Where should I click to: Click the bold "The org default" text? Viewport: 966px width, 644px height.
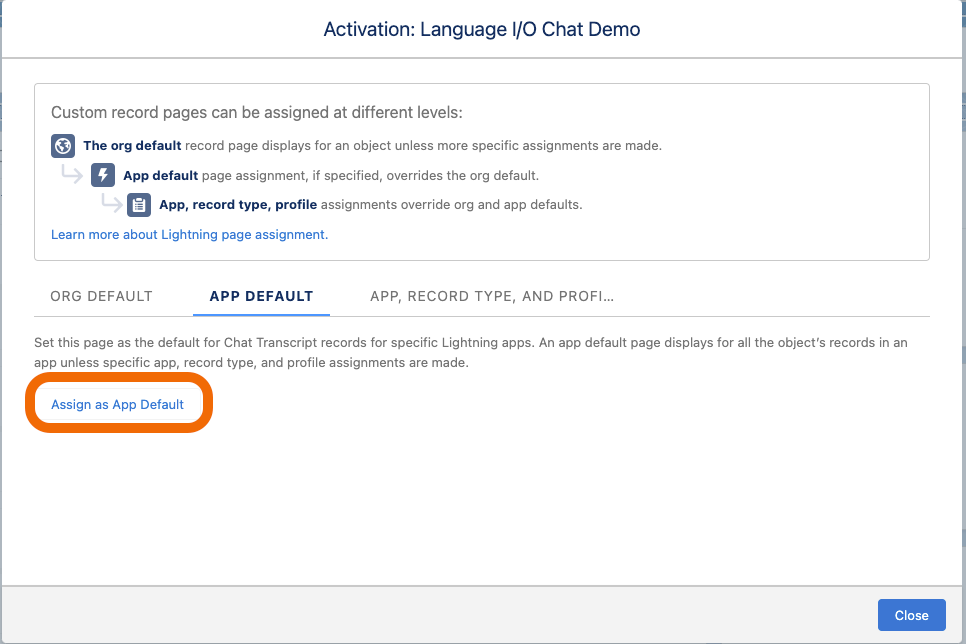132,145
